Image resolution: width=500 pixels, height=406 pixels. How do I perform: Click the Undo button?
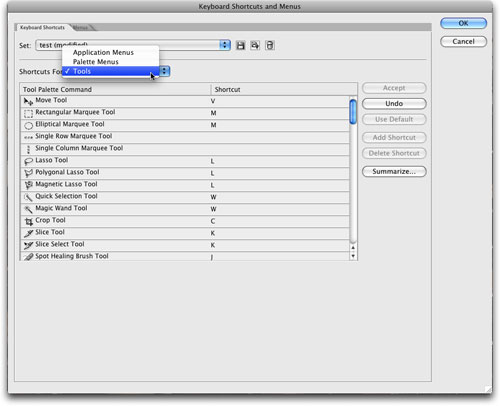[394, 104]
